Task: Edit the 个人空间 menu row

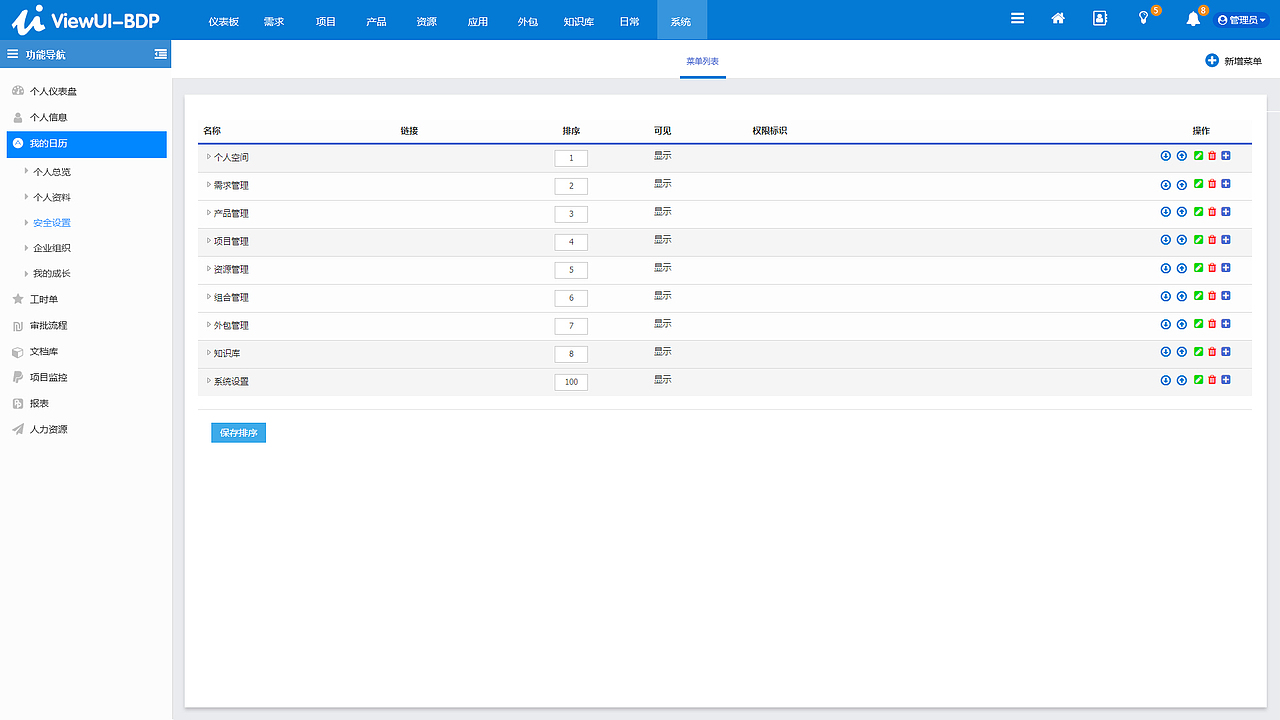Action: click(1199, 156)
